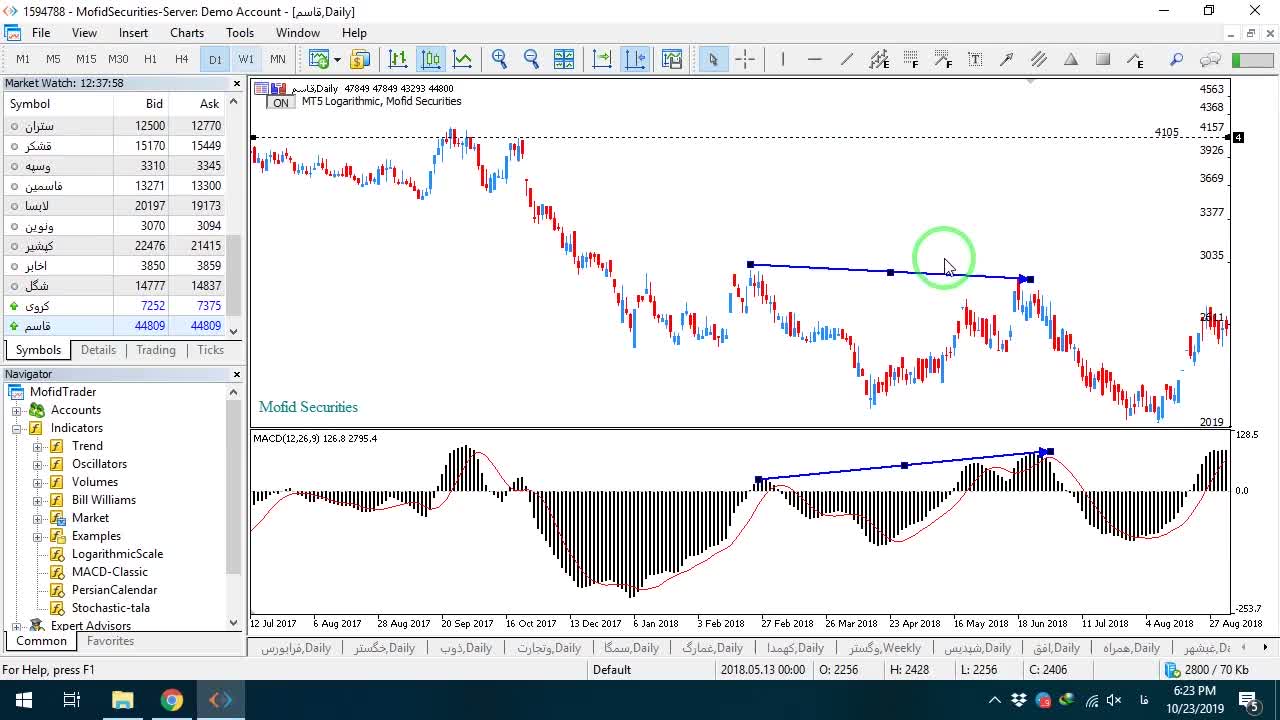Select the Stochastic-tala indicator
This screenshot has height=720, width=1280.
point(111,608)
